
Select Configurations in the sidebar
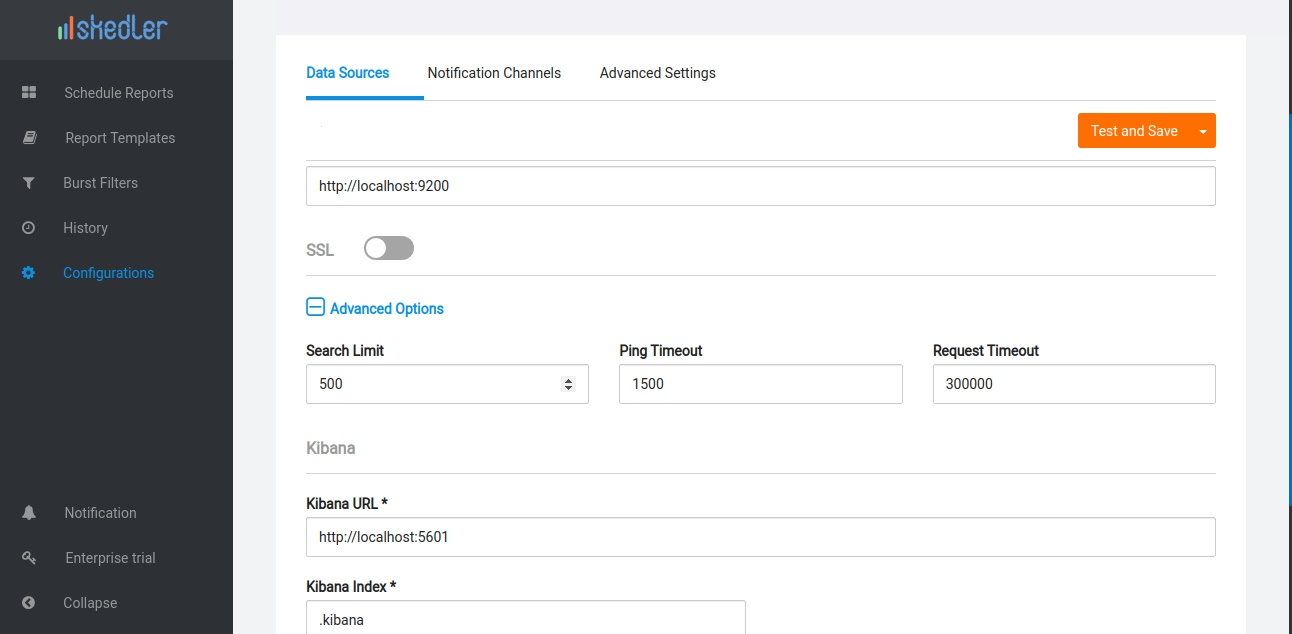point(108,273)
